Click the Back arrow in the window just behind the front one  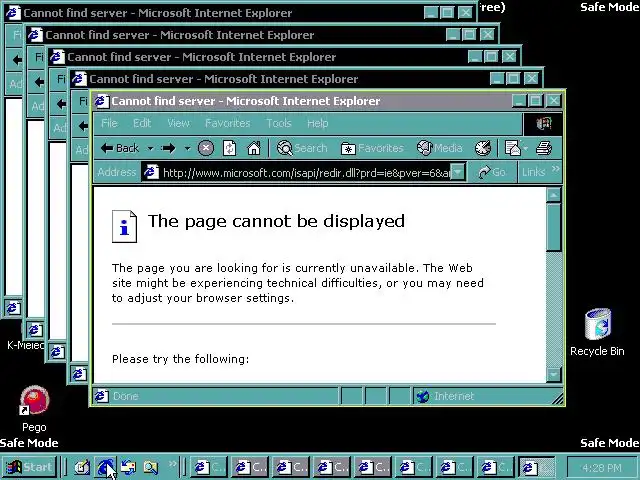tap(83, 126)
